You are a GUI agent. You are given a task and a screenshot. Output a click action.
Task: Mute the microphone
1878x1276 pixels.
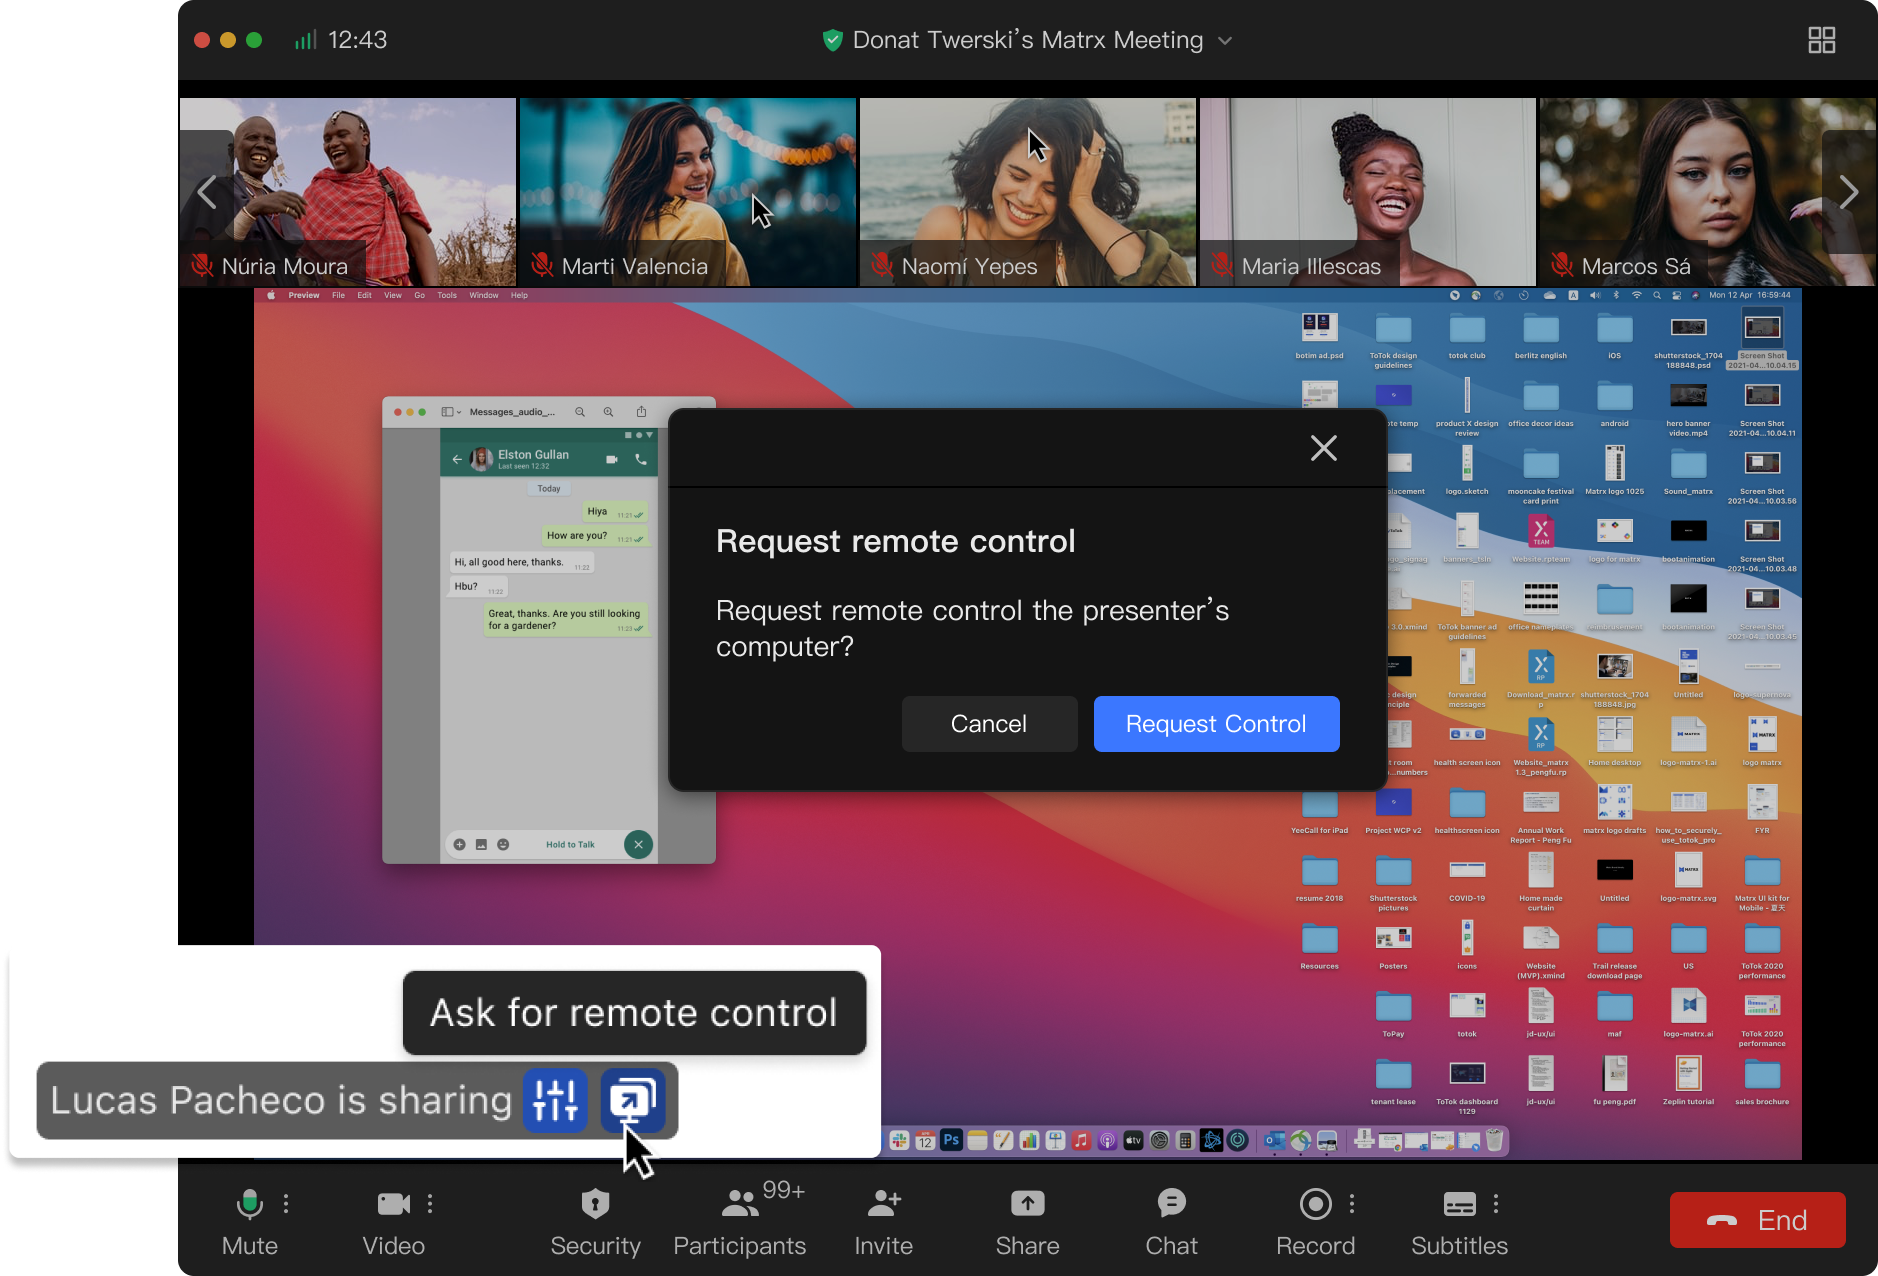point(249,1204)
